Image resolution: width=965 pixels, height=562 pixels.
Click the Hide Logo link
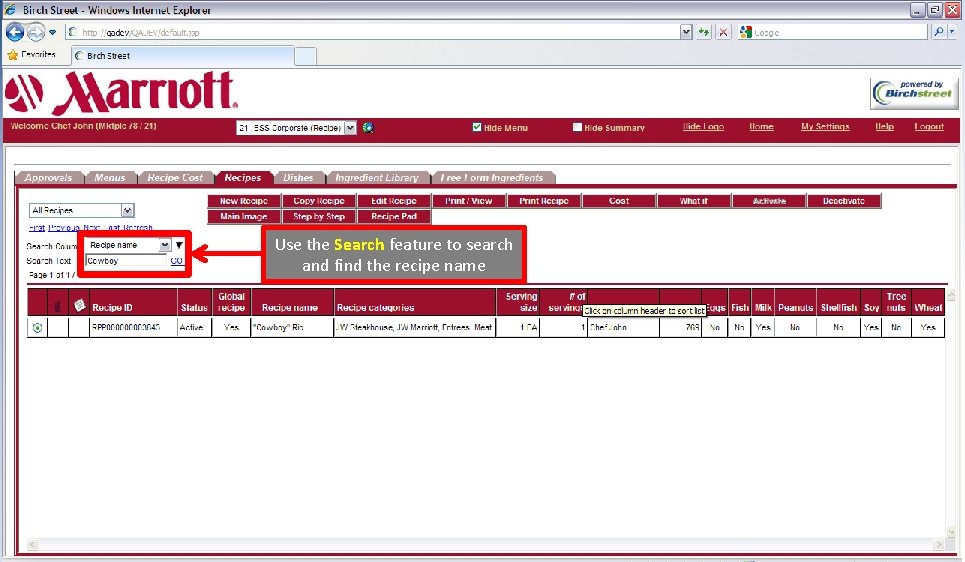tap(703, 126)
